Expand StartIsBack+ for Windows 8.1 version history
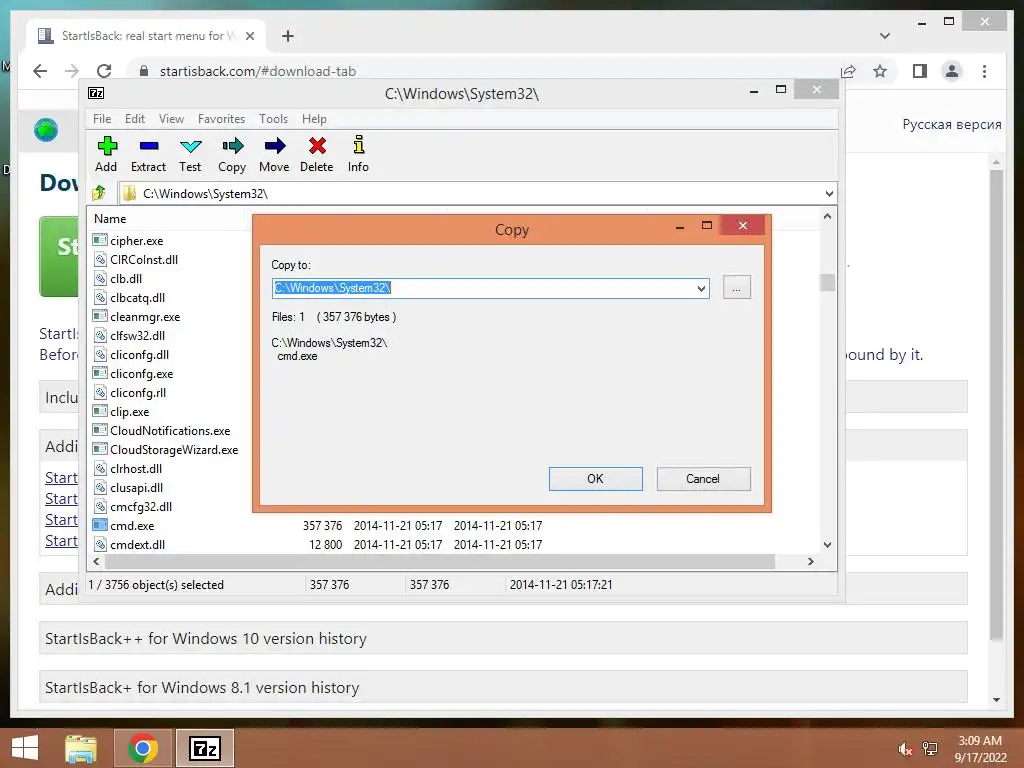1024x768 pixels. click(x=503, y=687)
